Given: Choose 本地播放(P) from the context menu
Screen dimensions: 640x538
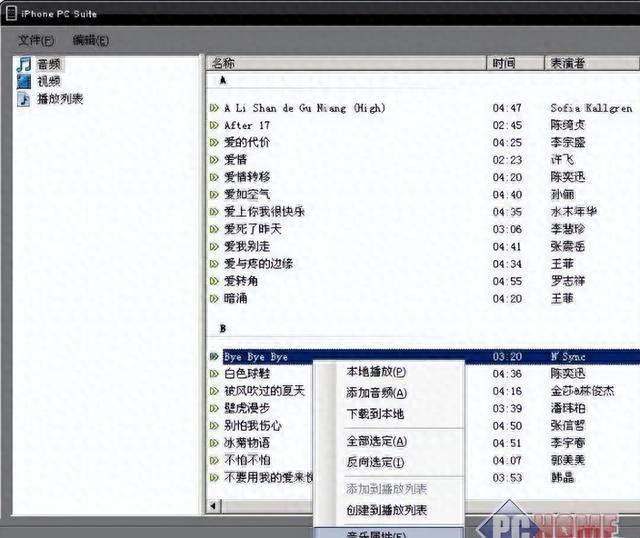Looking at the screenshot, I should tap(376, 372).
